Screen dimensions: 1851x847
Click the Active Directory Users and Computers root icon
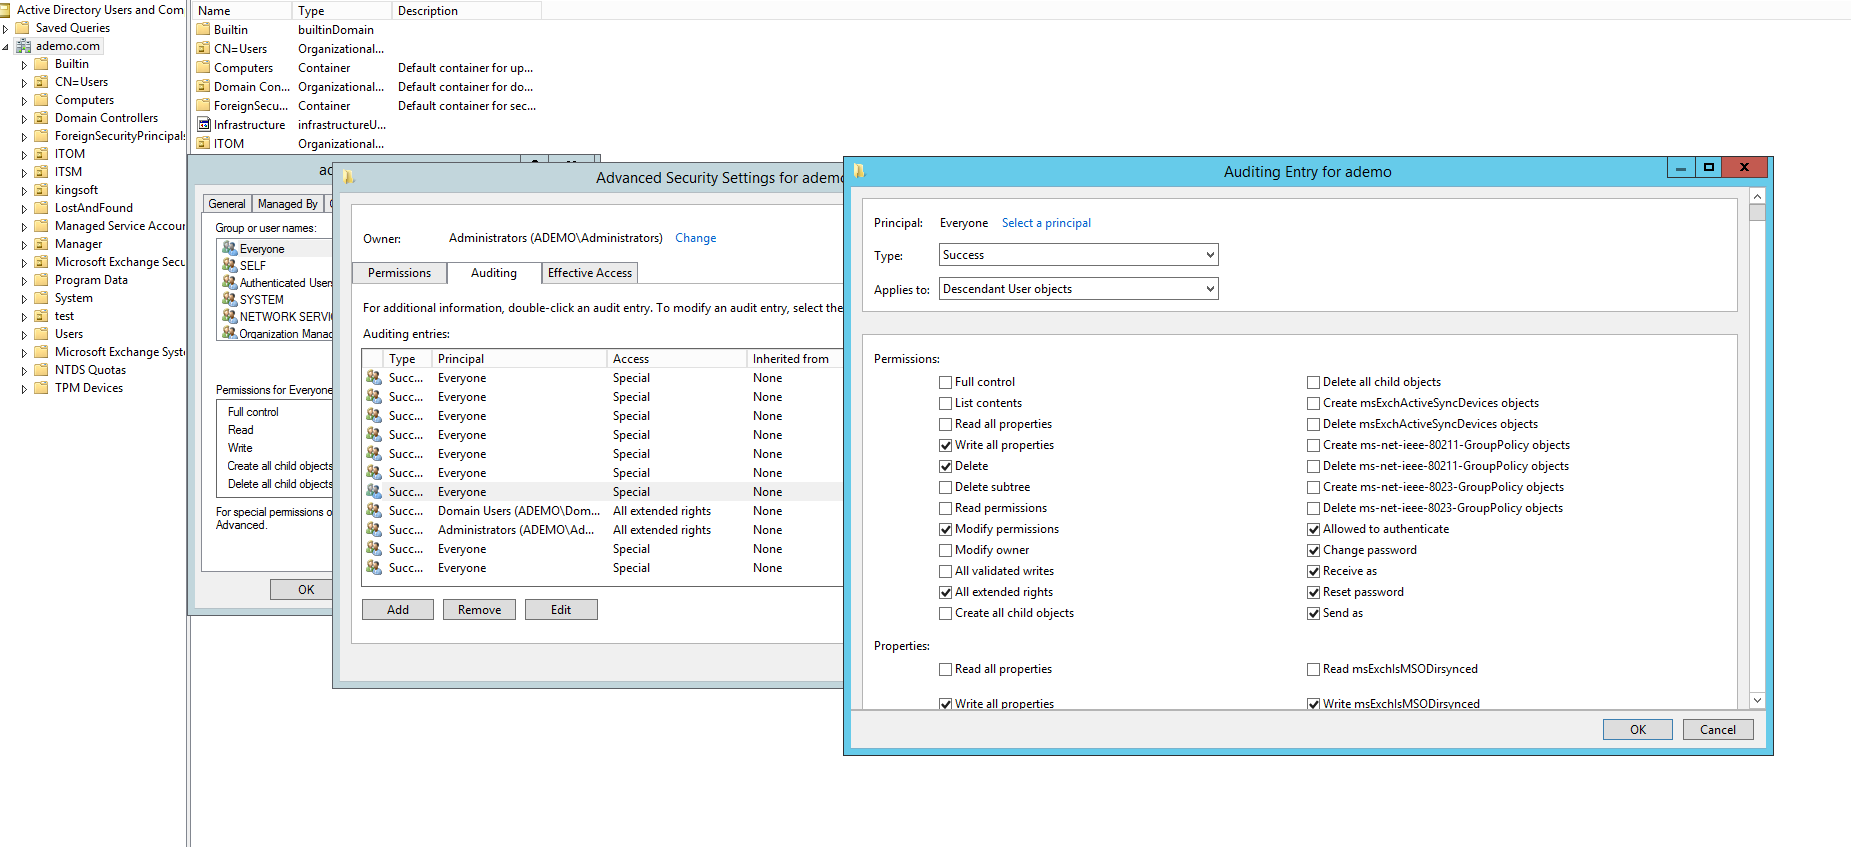click(x=5, y=10)
